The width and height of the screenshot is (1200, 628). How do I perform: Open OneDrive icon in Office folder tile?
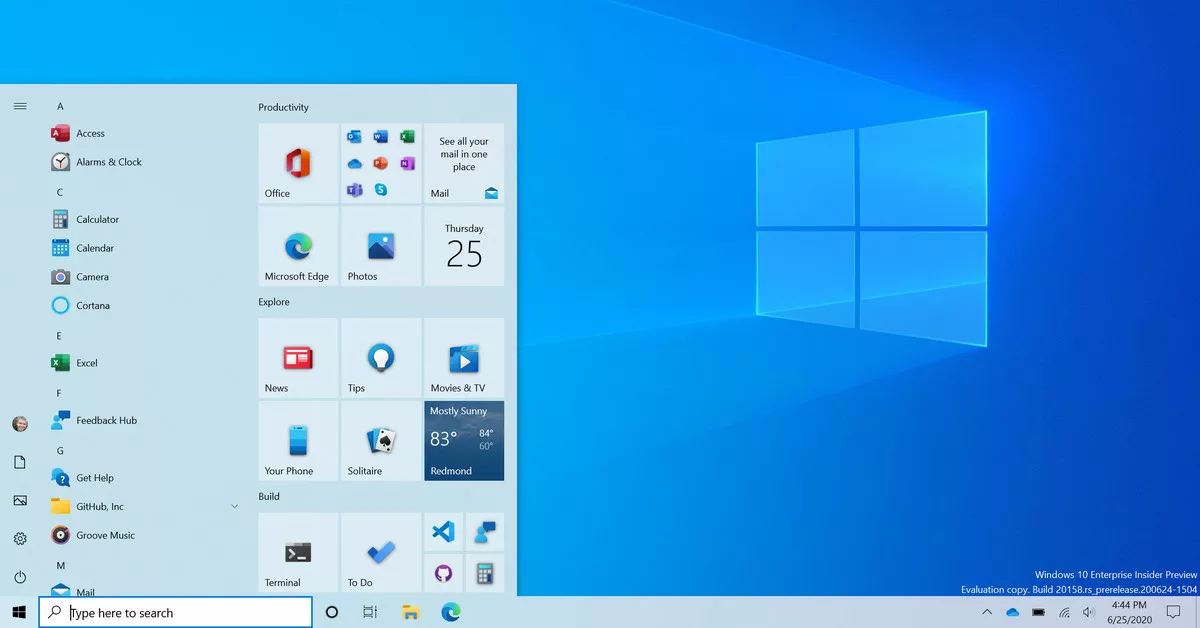[x=355, y=164]
